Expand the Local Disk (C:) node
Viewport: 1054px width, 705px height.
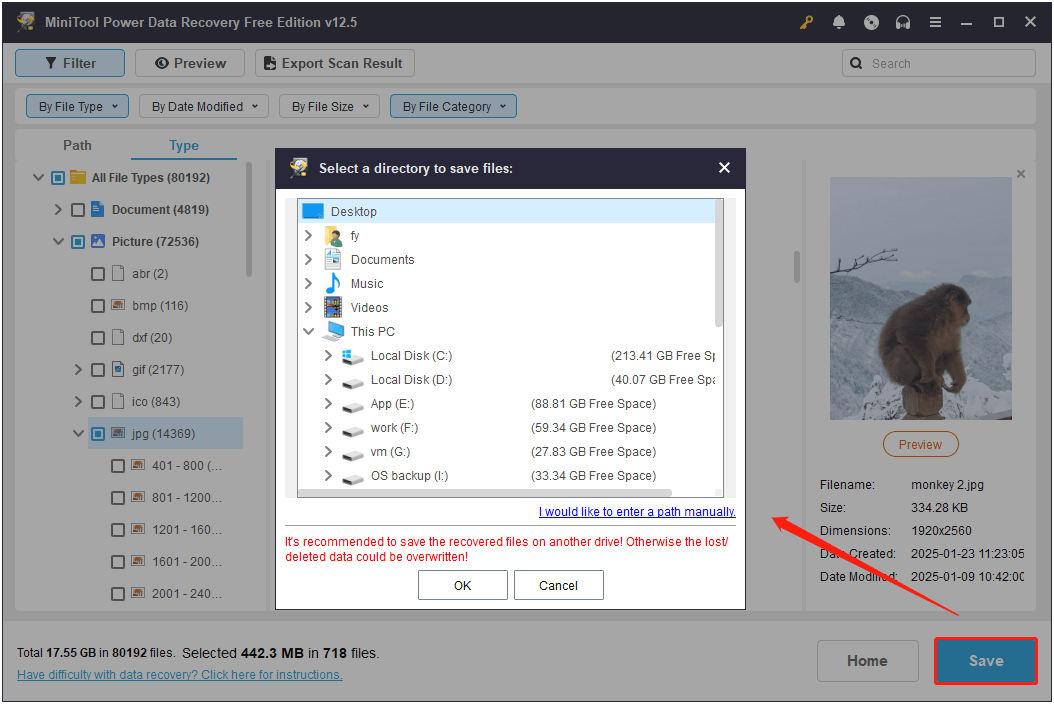328,355
